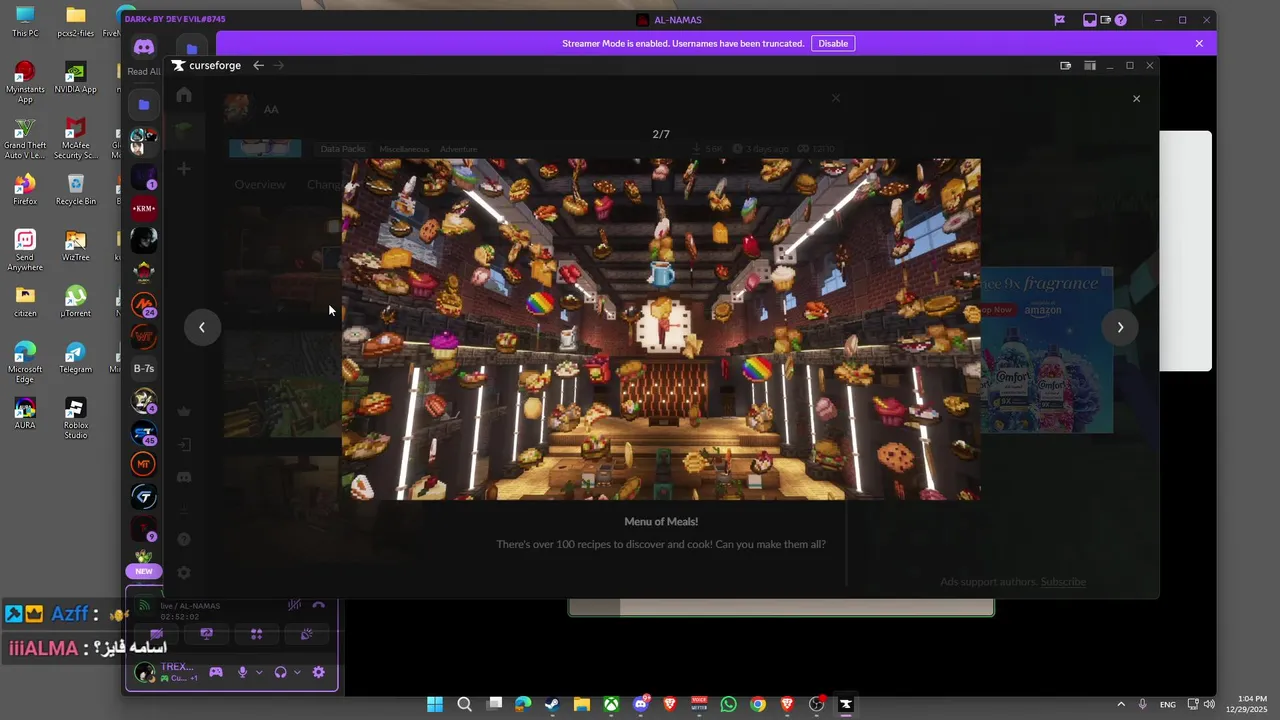1280x720 pixels.
Task: Click the food-filled restaurant screenshot
Action: coord(661,329)
